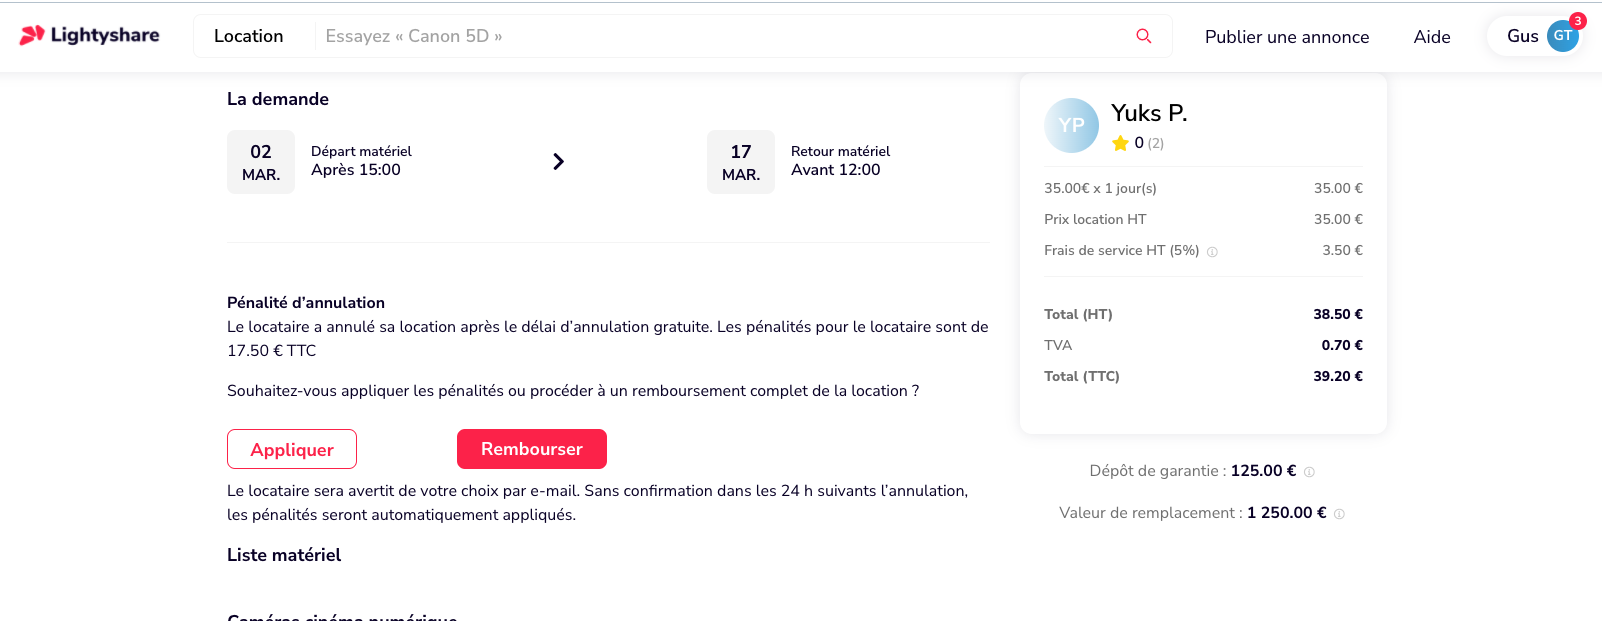Click the Appliquer penalties button
This screenshot has width=1602, height=621.
pyautogui.click(x=292, y=449)
